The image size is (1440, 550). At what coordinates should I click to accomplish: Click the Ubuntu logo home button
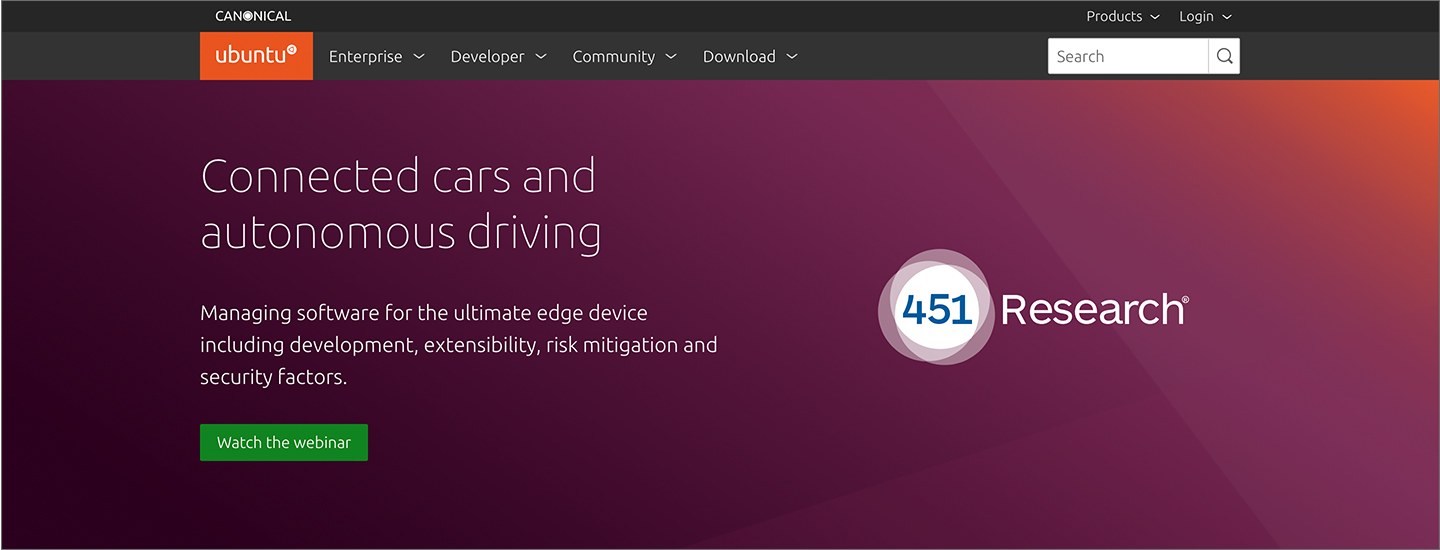pos(256,56)
